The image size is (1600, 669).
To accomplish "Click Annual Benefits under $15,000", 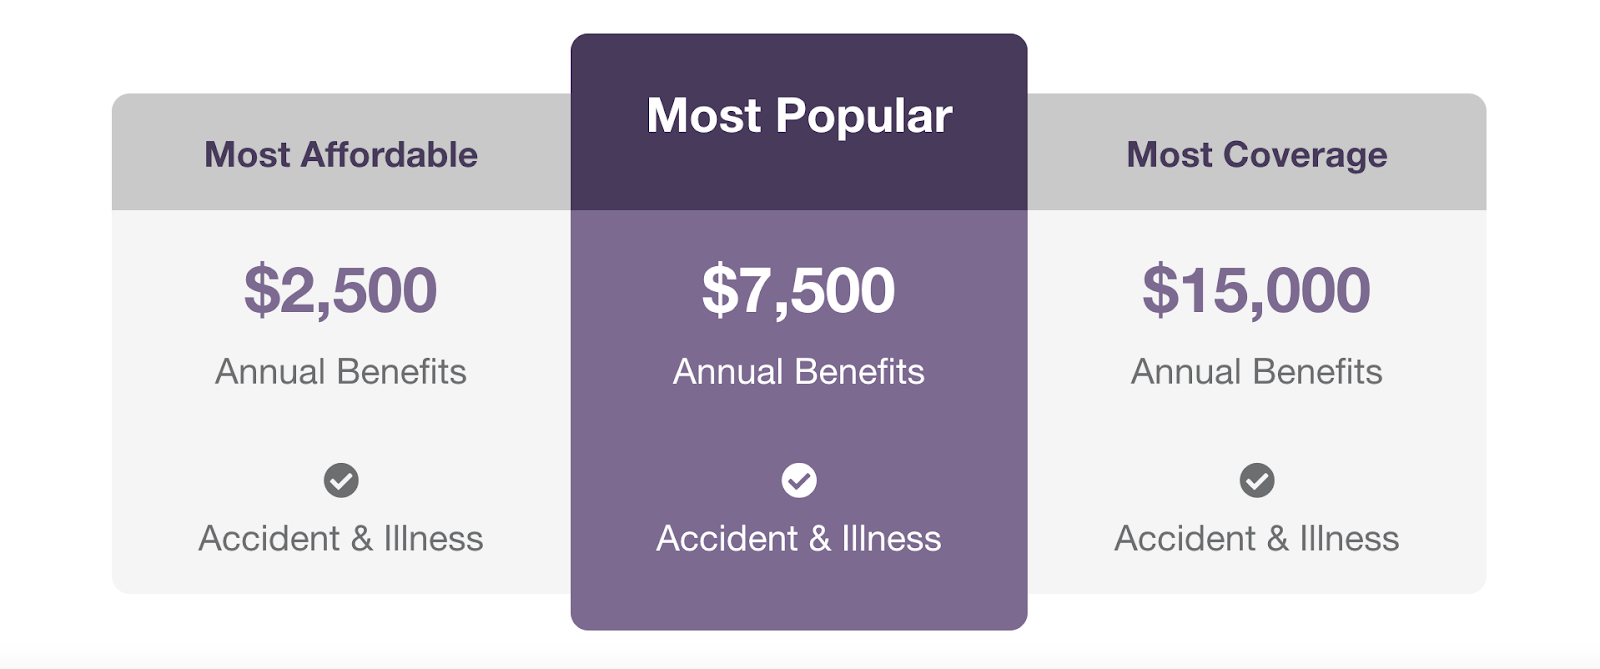I will 1257,372.
